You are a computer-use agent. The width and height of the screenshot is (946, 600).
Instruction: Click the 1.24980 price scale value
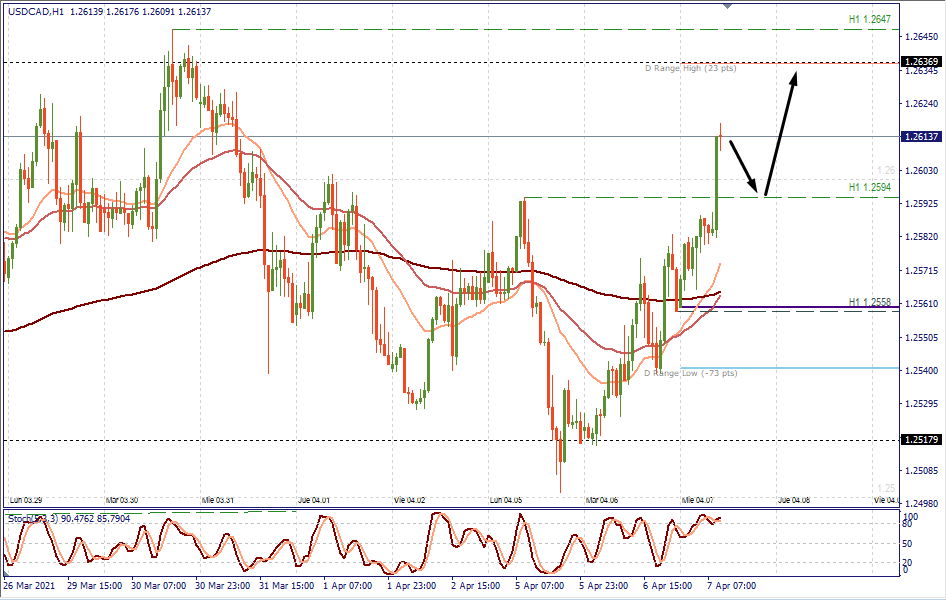click(x=922, y=503)
